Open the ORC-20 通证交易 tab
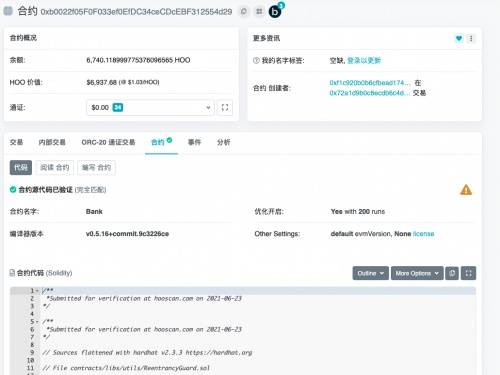The height and width of the screenshot is (375, 500). coord(108,142)
